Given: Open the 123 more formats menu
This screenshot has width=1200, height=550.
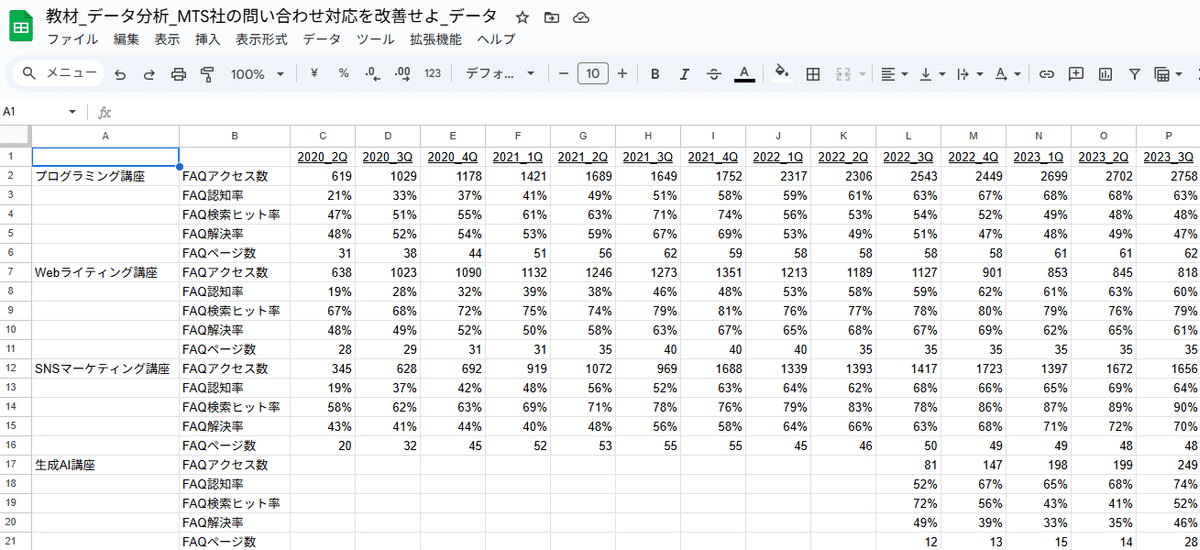Looking at the screenshot, I should point(433,74).
